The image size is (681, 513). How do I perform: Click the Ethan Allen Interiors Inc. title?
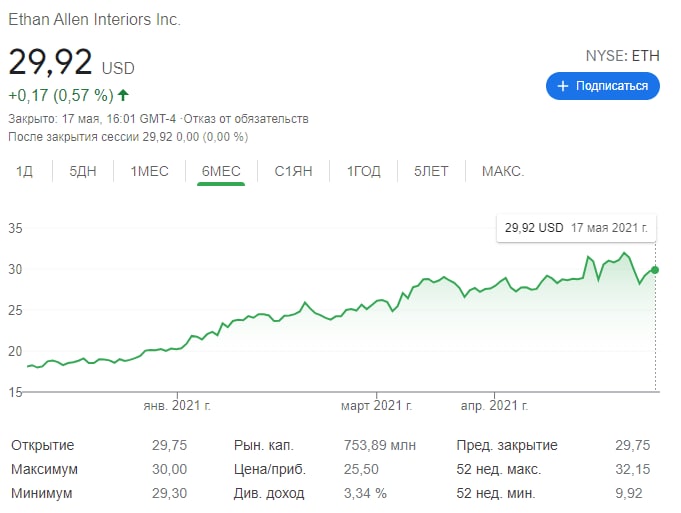click(94, 20)
